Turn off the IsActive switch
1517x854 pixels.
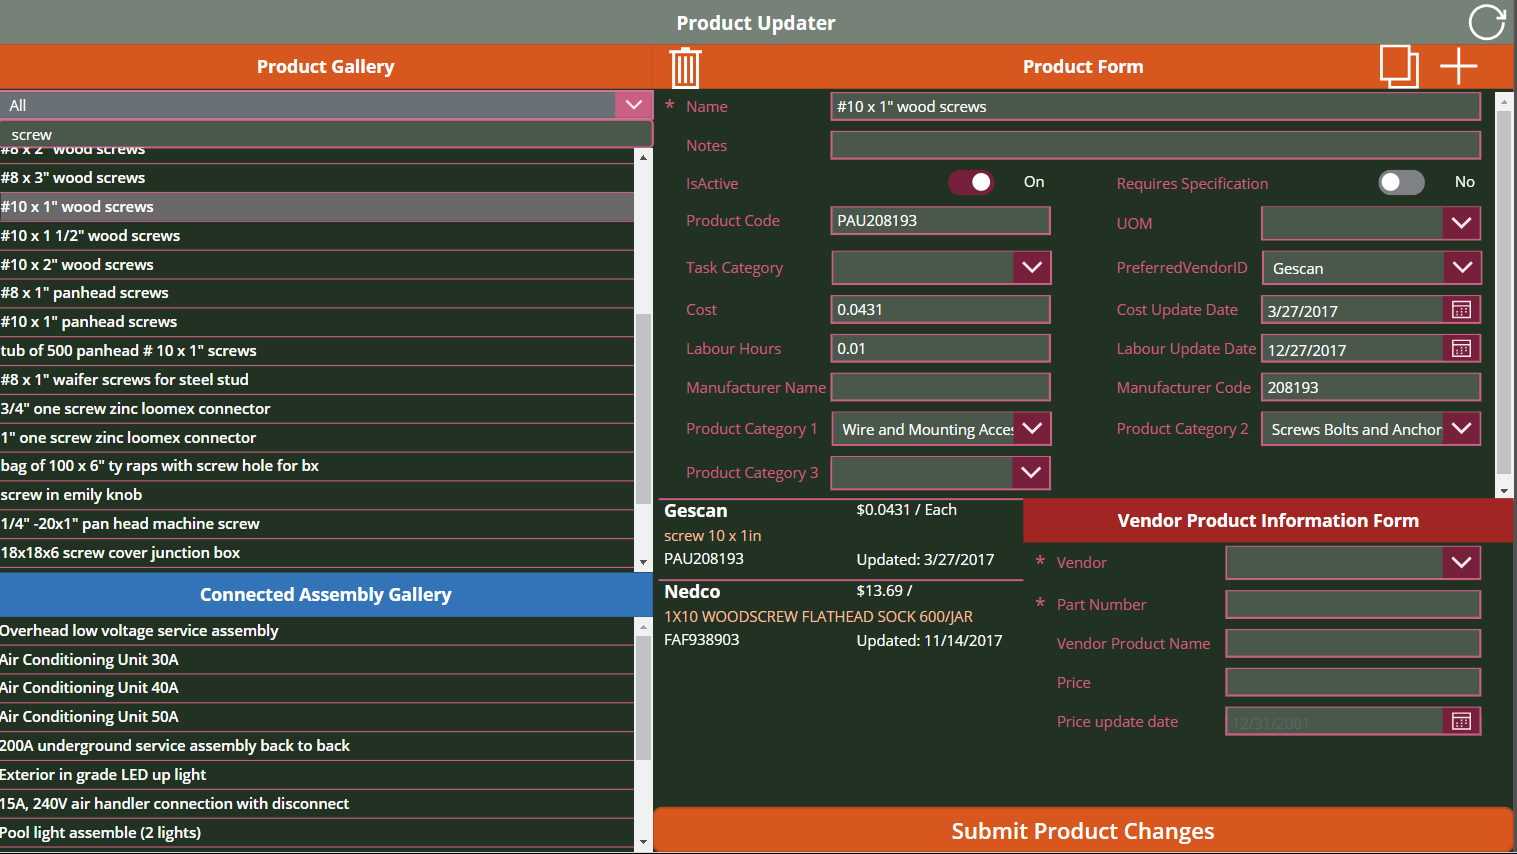[x=971, y=182]
